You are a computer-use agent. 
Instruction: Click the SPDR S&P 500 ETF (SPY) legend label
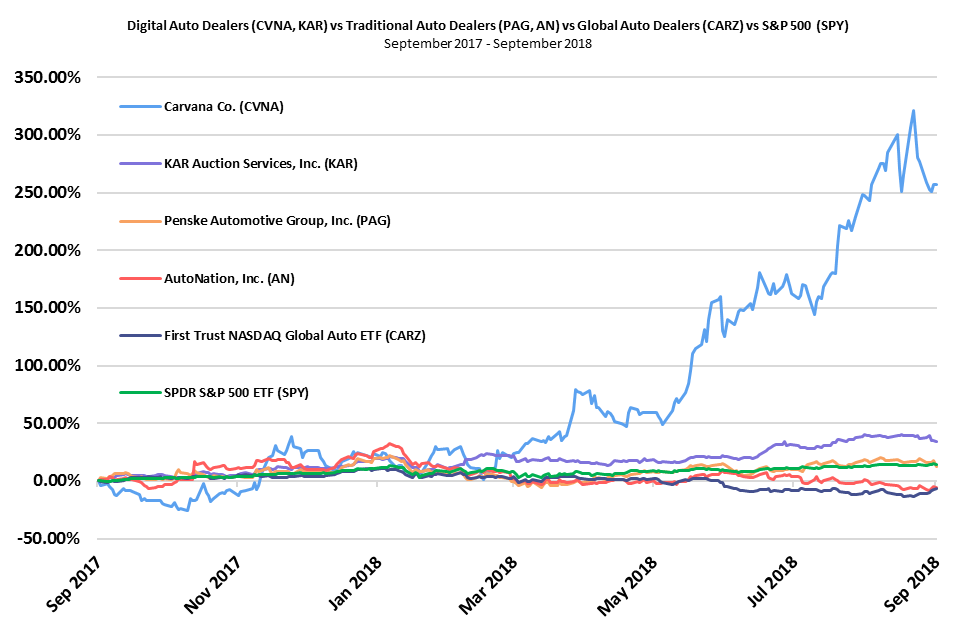pos(236,393)
